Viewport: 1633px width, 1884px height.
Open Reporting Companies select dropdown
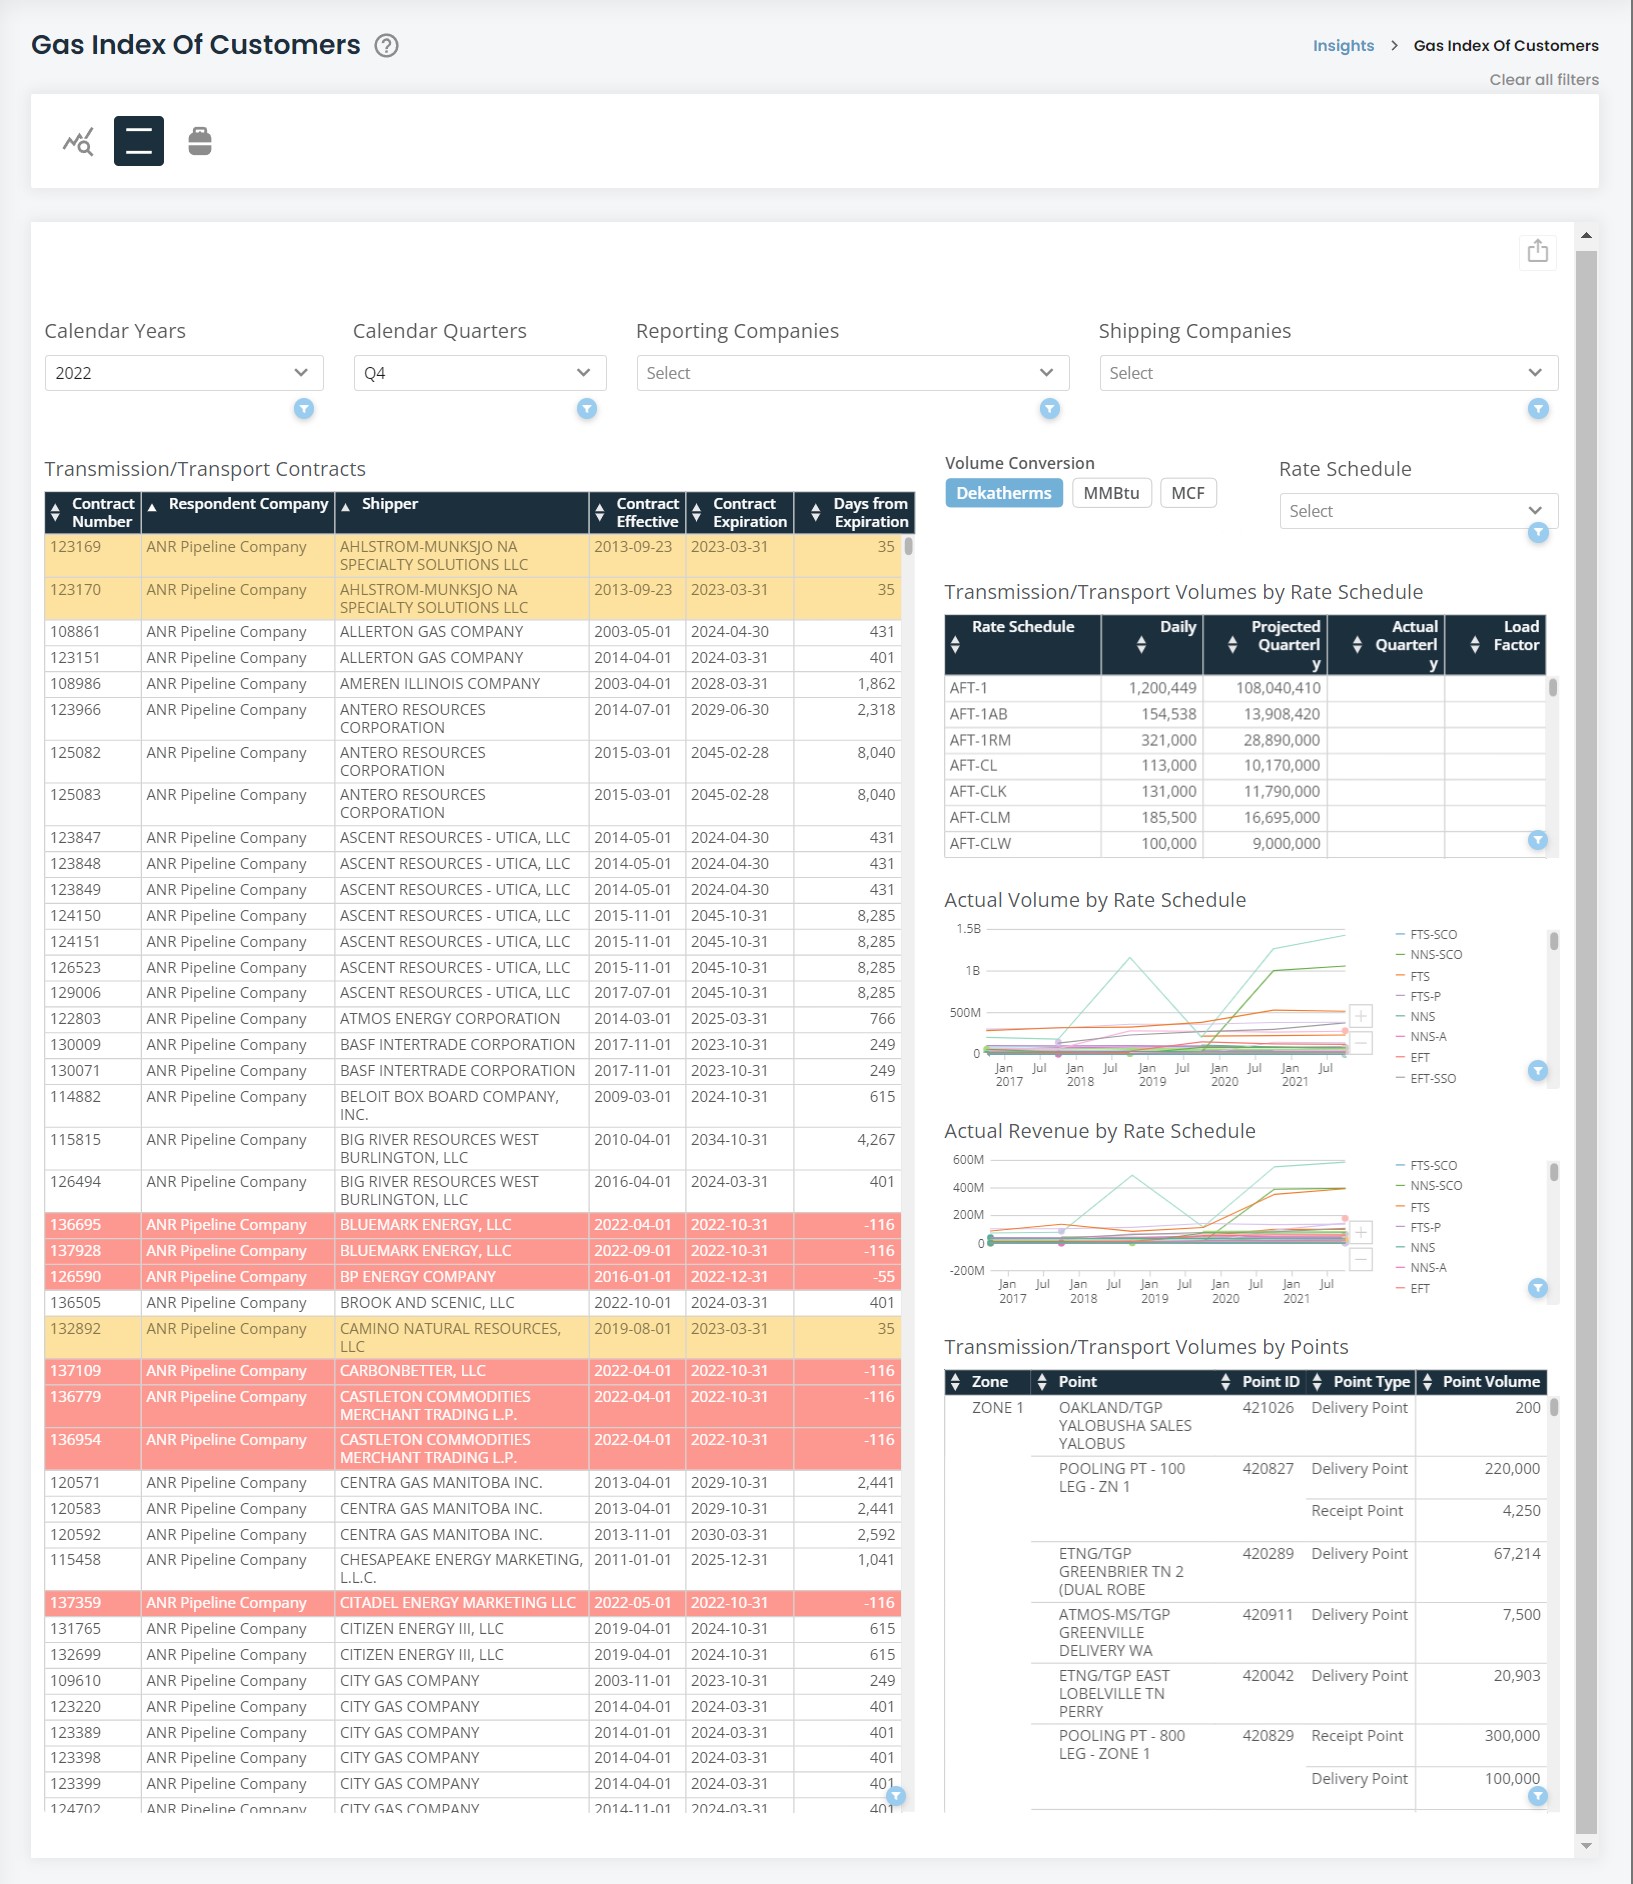pos(853,373)
